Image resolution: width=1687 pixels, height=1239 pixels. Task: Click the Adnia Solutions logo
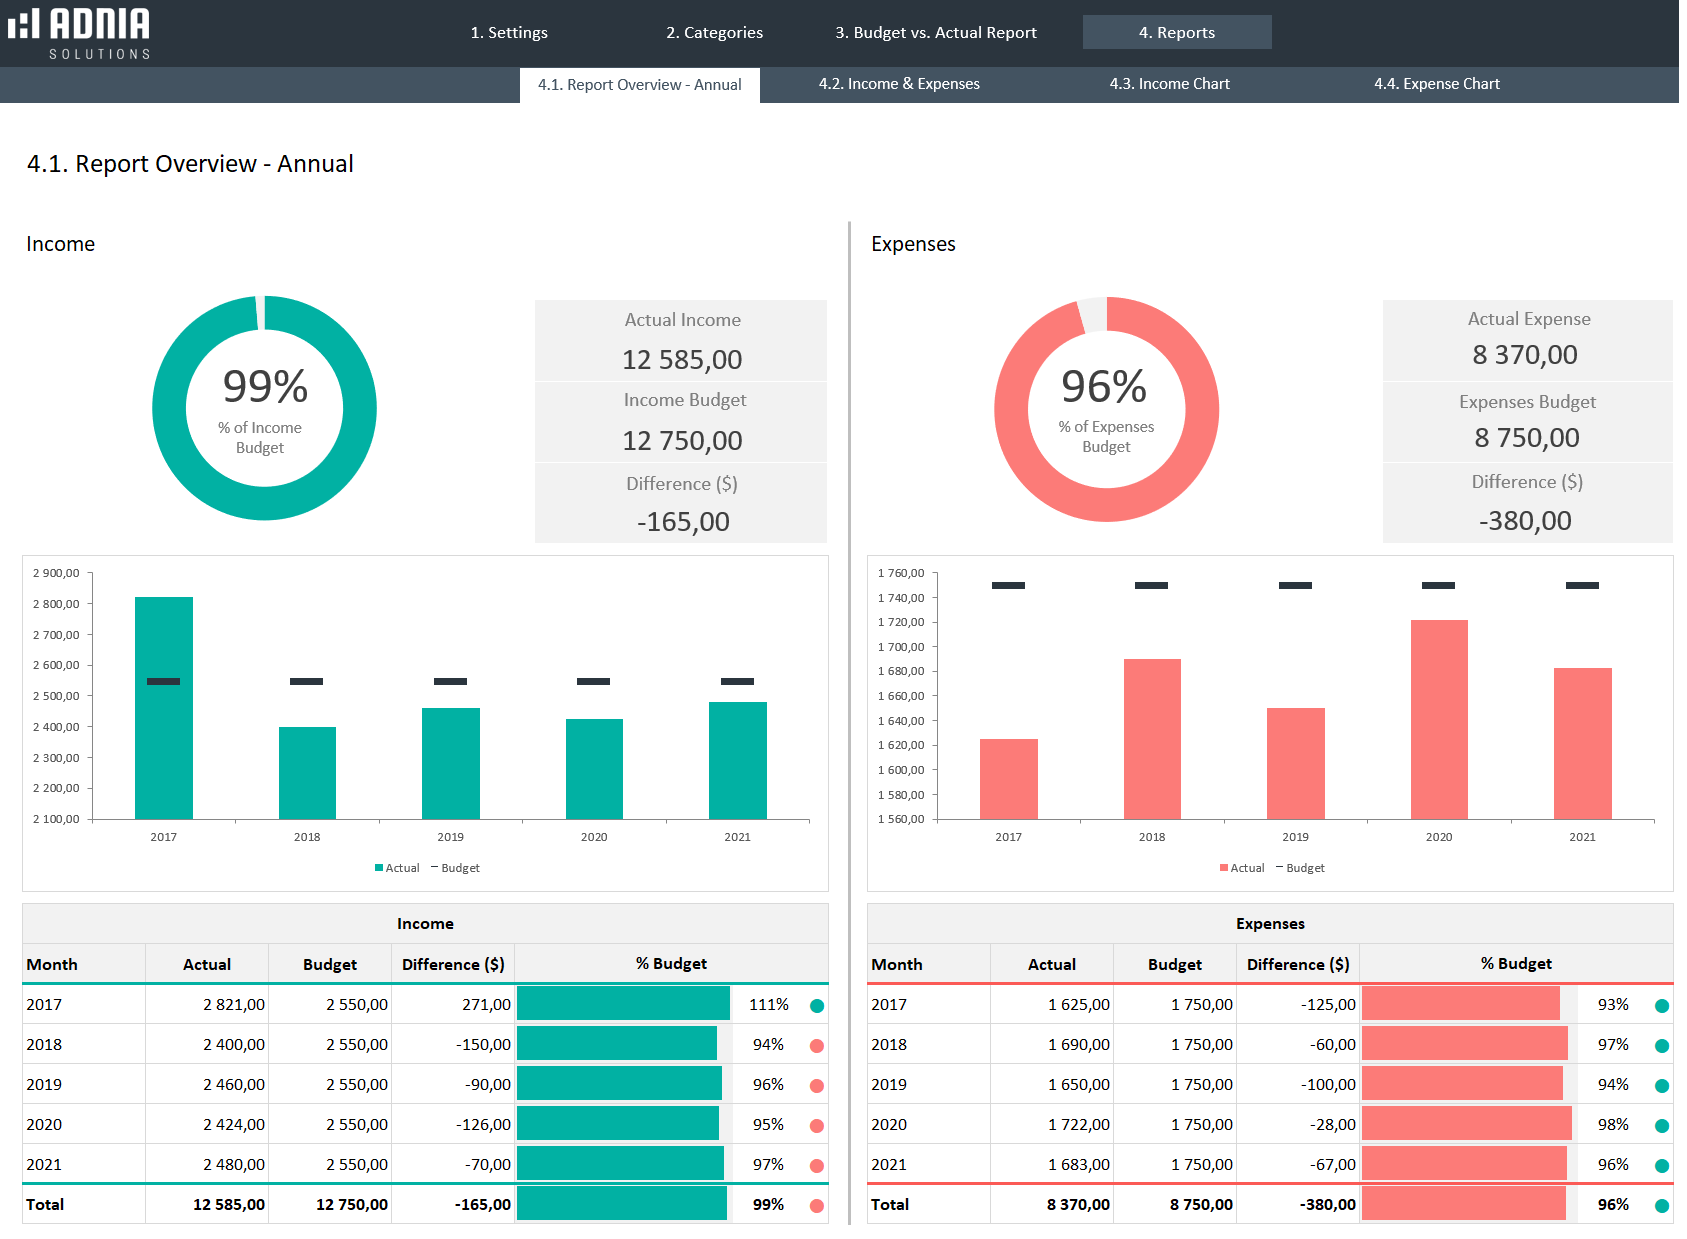point(80,33)
